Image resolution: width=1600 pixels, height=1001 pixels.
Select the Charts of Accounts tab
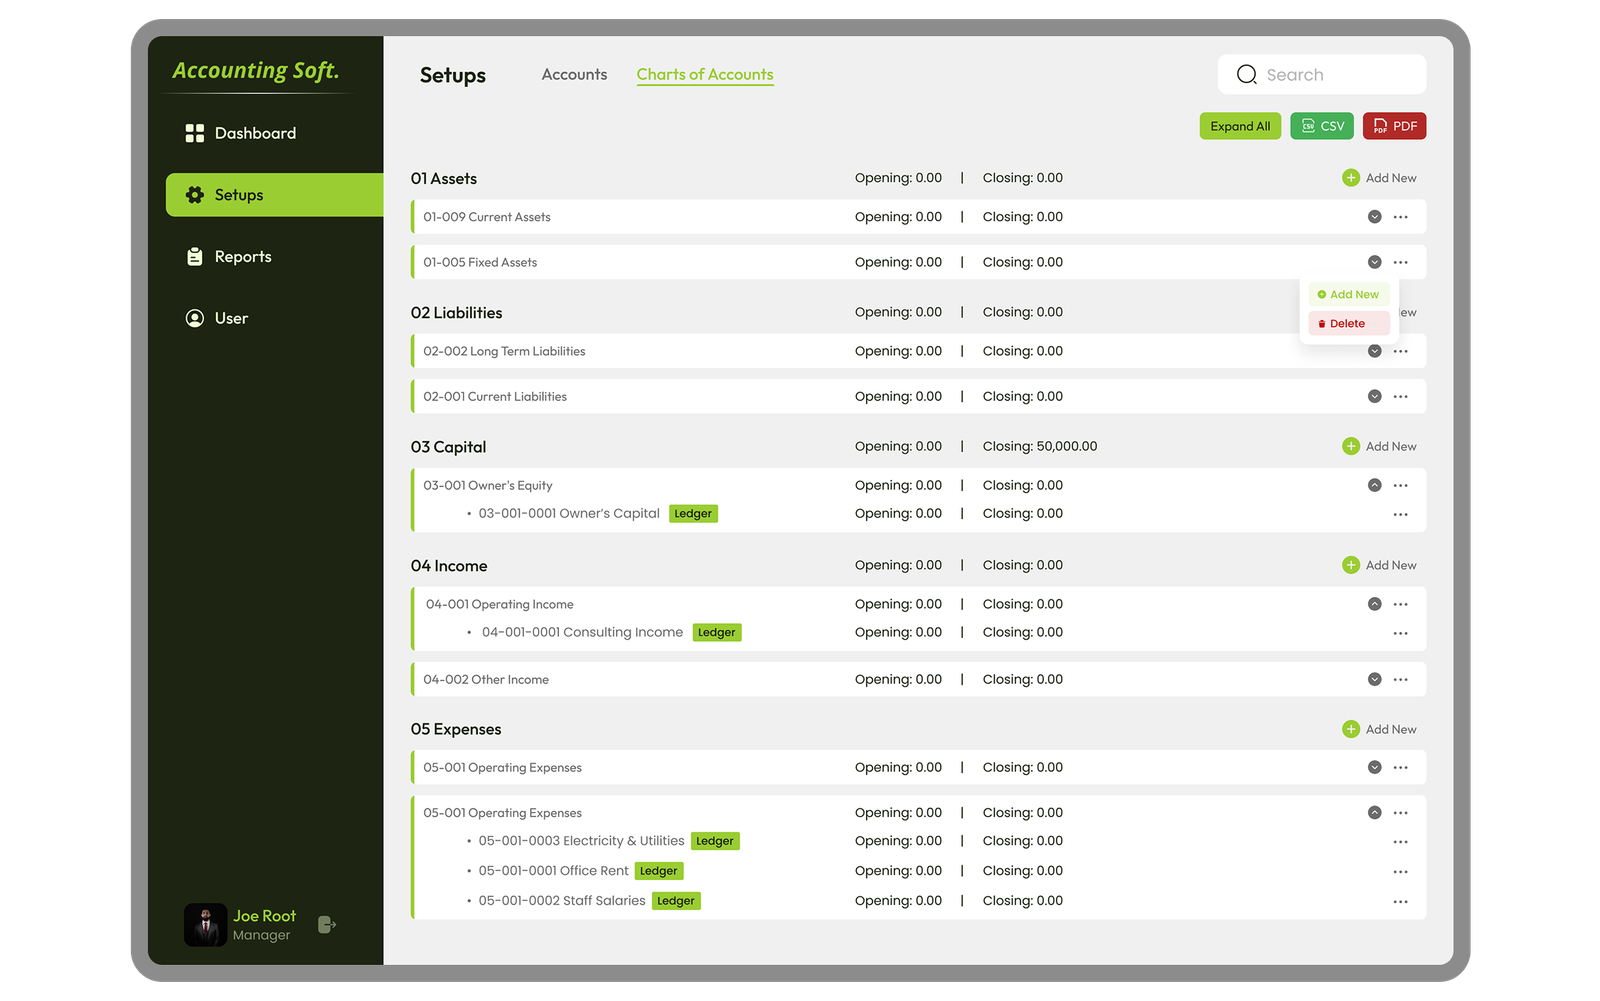pyautogui.click(x=705, y=74)
